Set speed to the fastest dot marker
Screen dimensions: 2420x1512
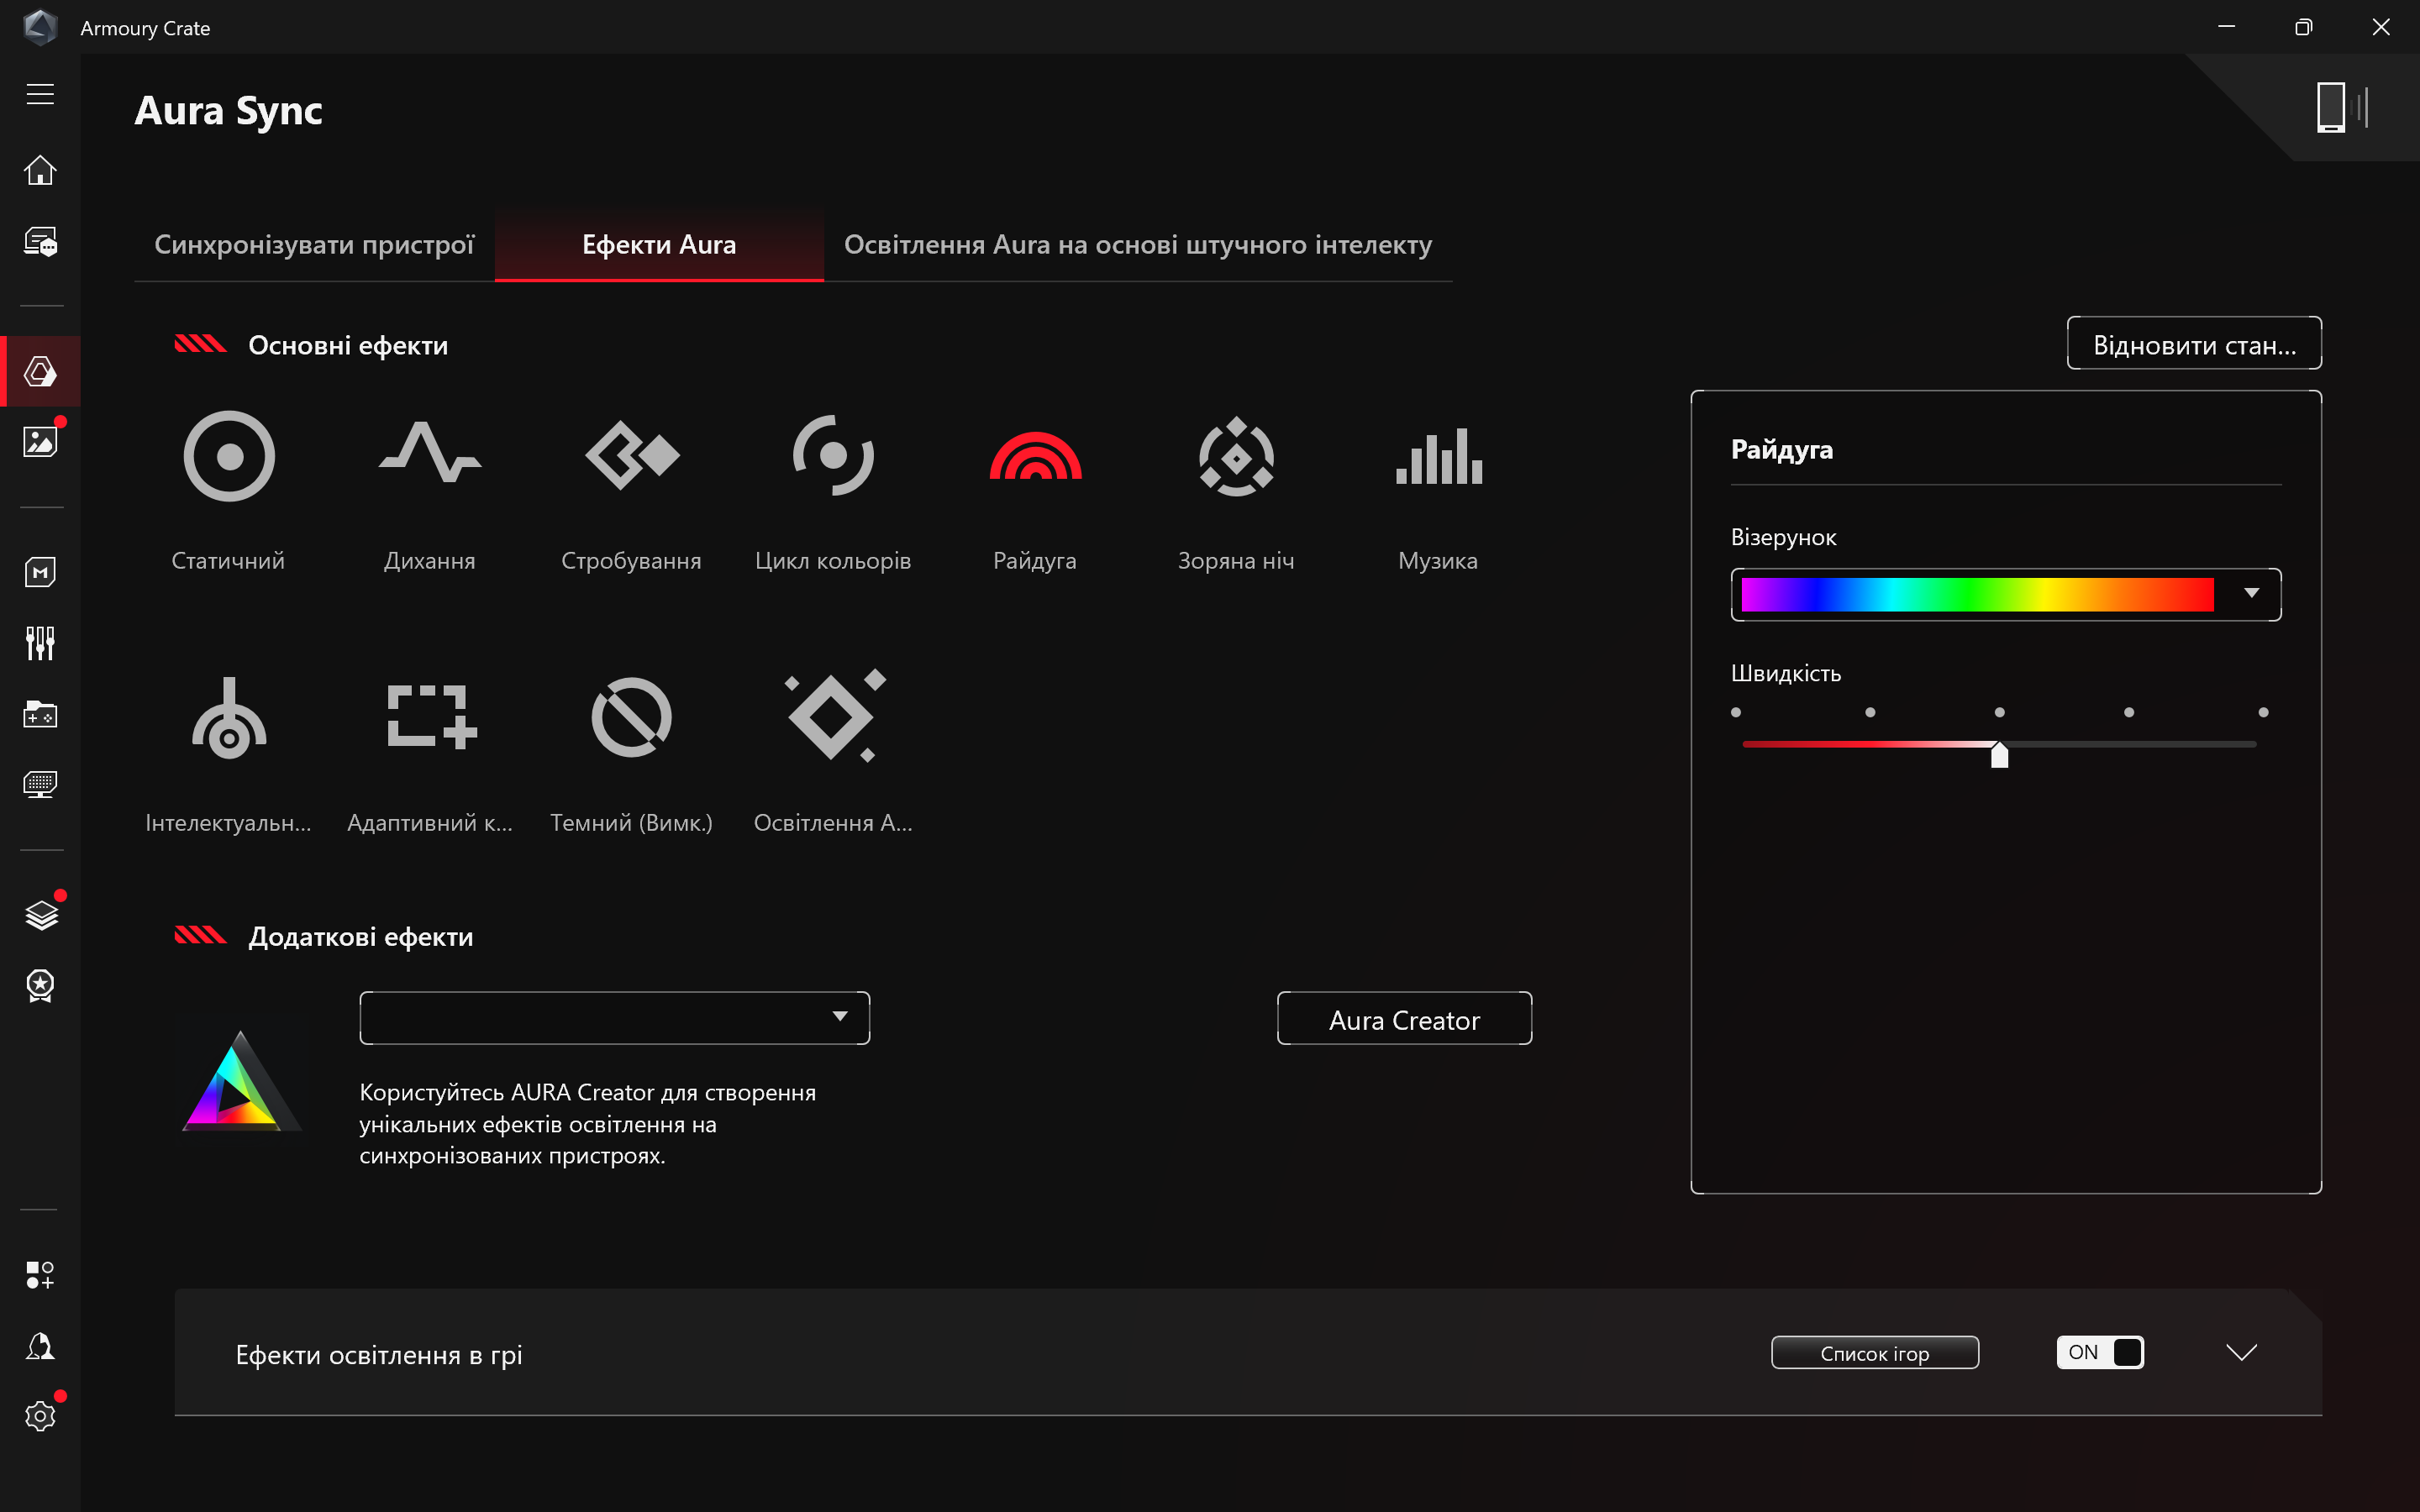pos(2263,712)
